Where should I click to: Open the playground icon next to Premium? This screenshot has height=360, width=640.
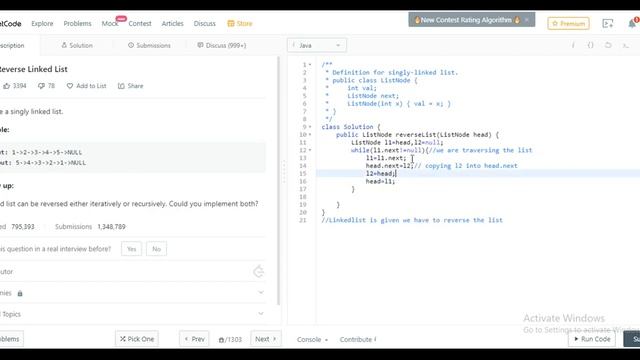[x=608, y=24]
